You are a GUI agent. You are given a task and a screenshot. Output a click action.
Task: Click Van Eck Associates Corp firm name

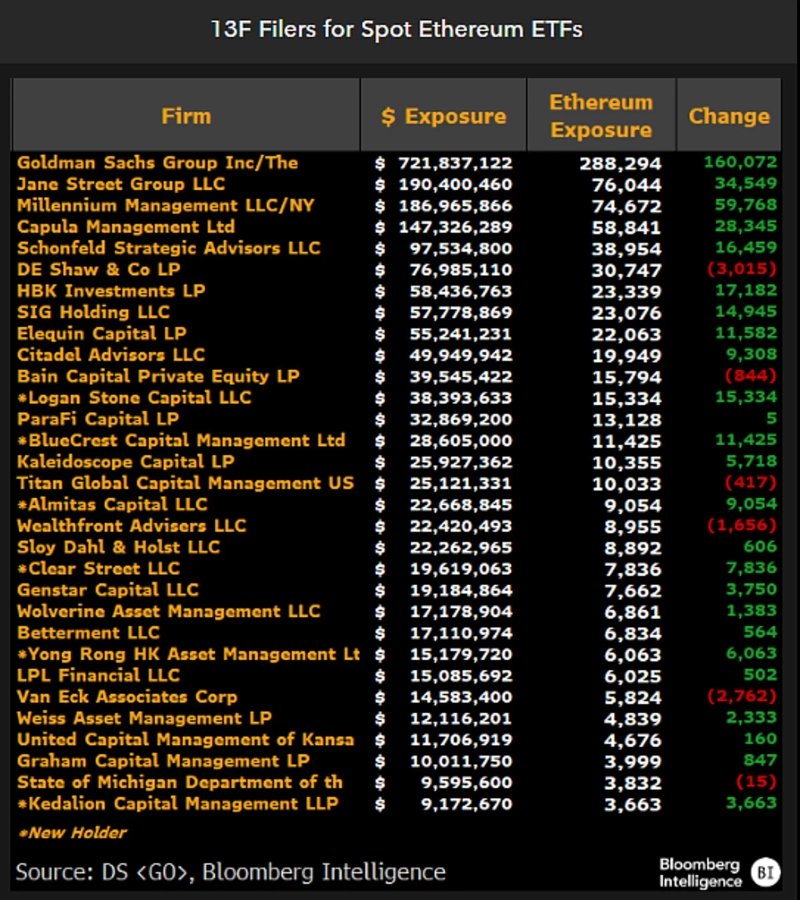pos(127,697)
